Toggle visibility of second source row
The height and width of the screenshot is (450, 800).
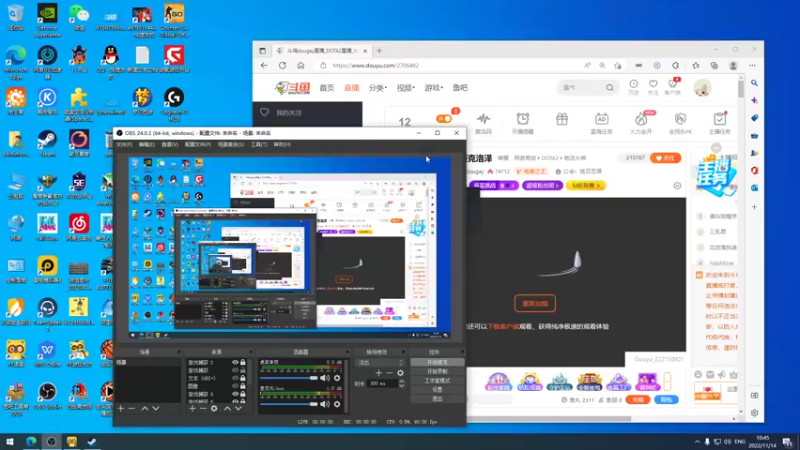click(235, 370)
